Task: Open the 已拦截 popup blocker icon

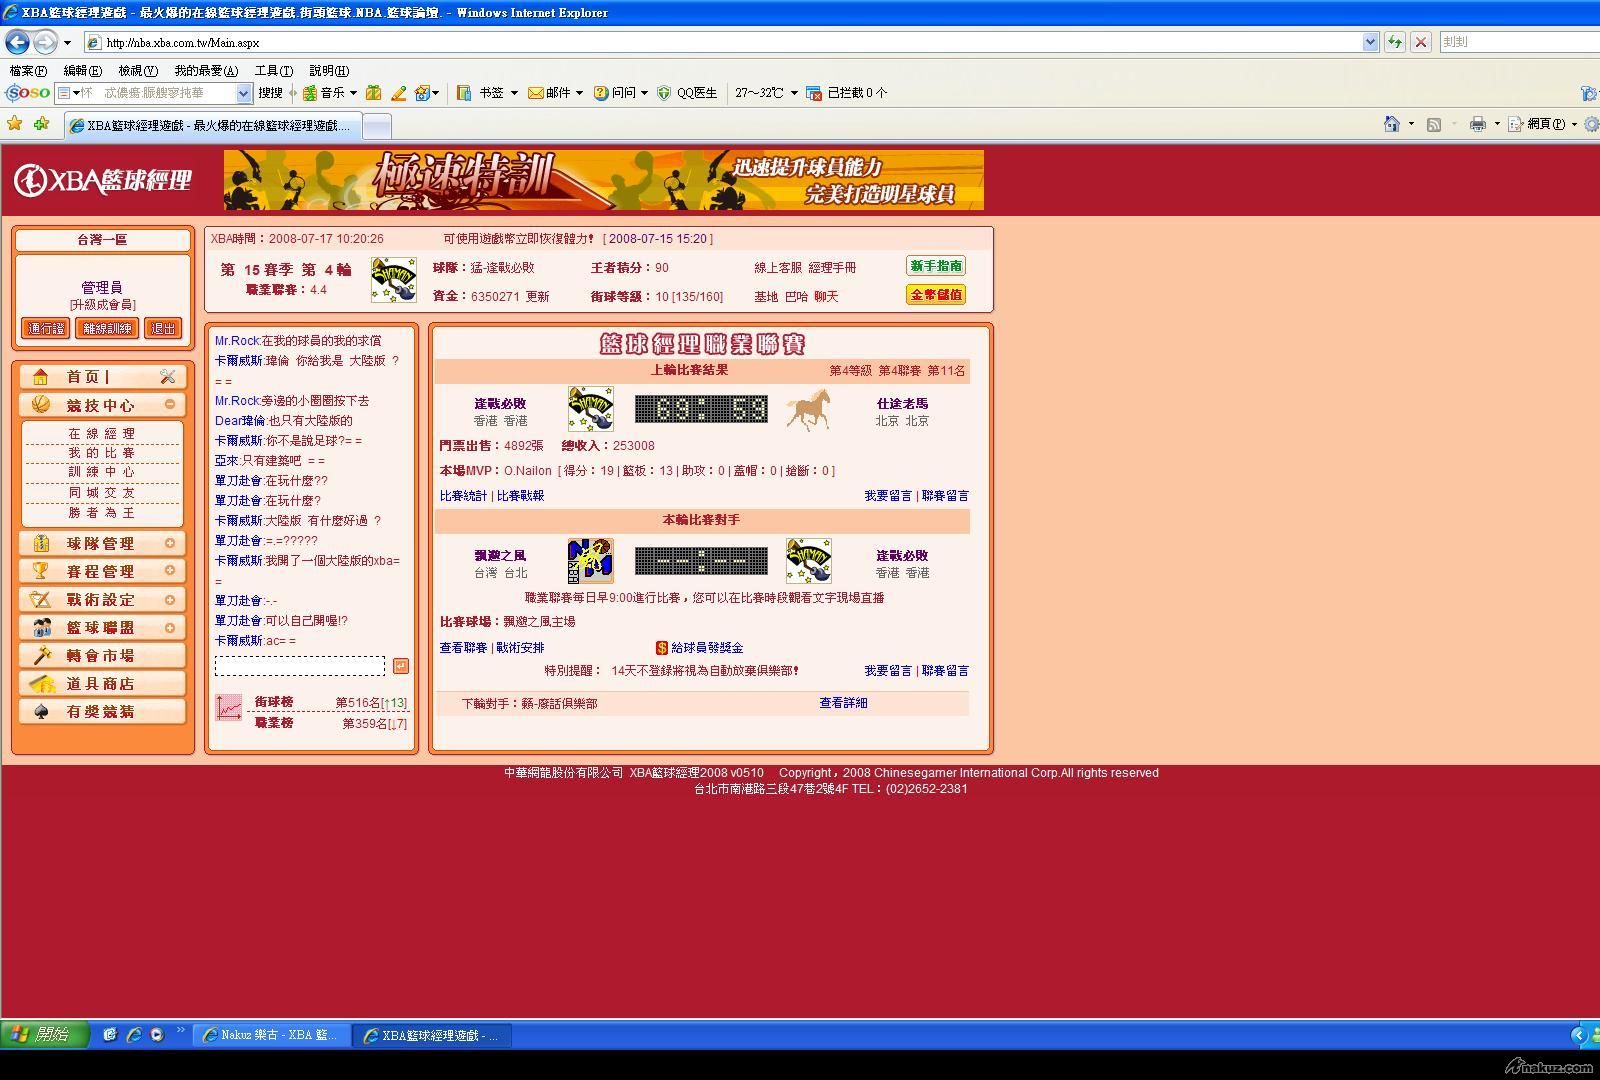Action: pyautogui.click(x=813, y=92)
